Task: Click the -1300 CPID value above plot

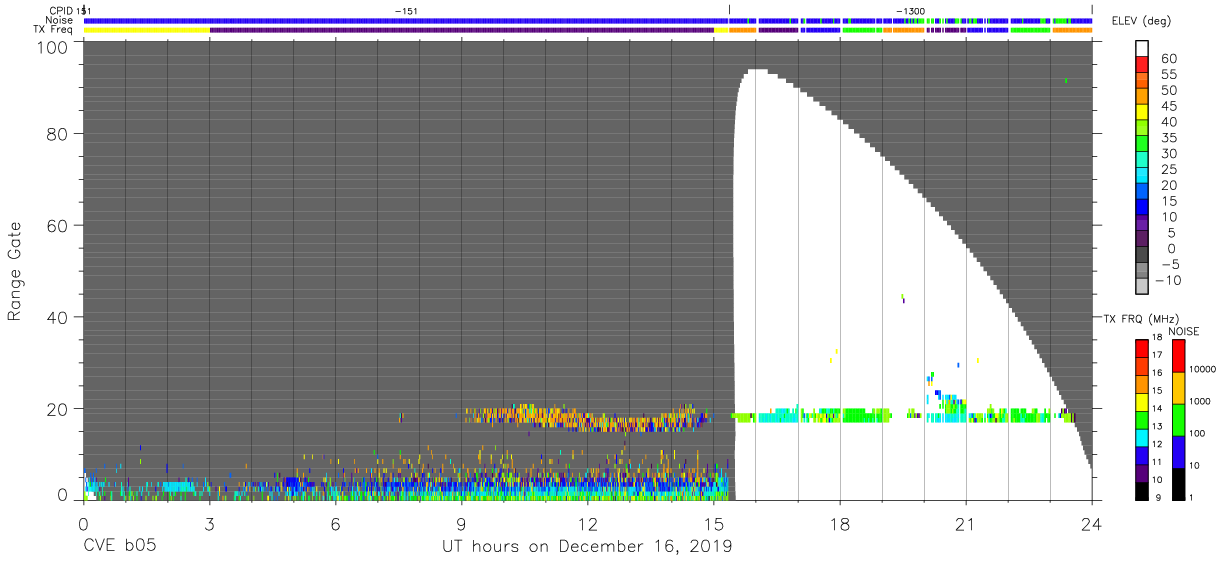Action: [x=910, y=10]
